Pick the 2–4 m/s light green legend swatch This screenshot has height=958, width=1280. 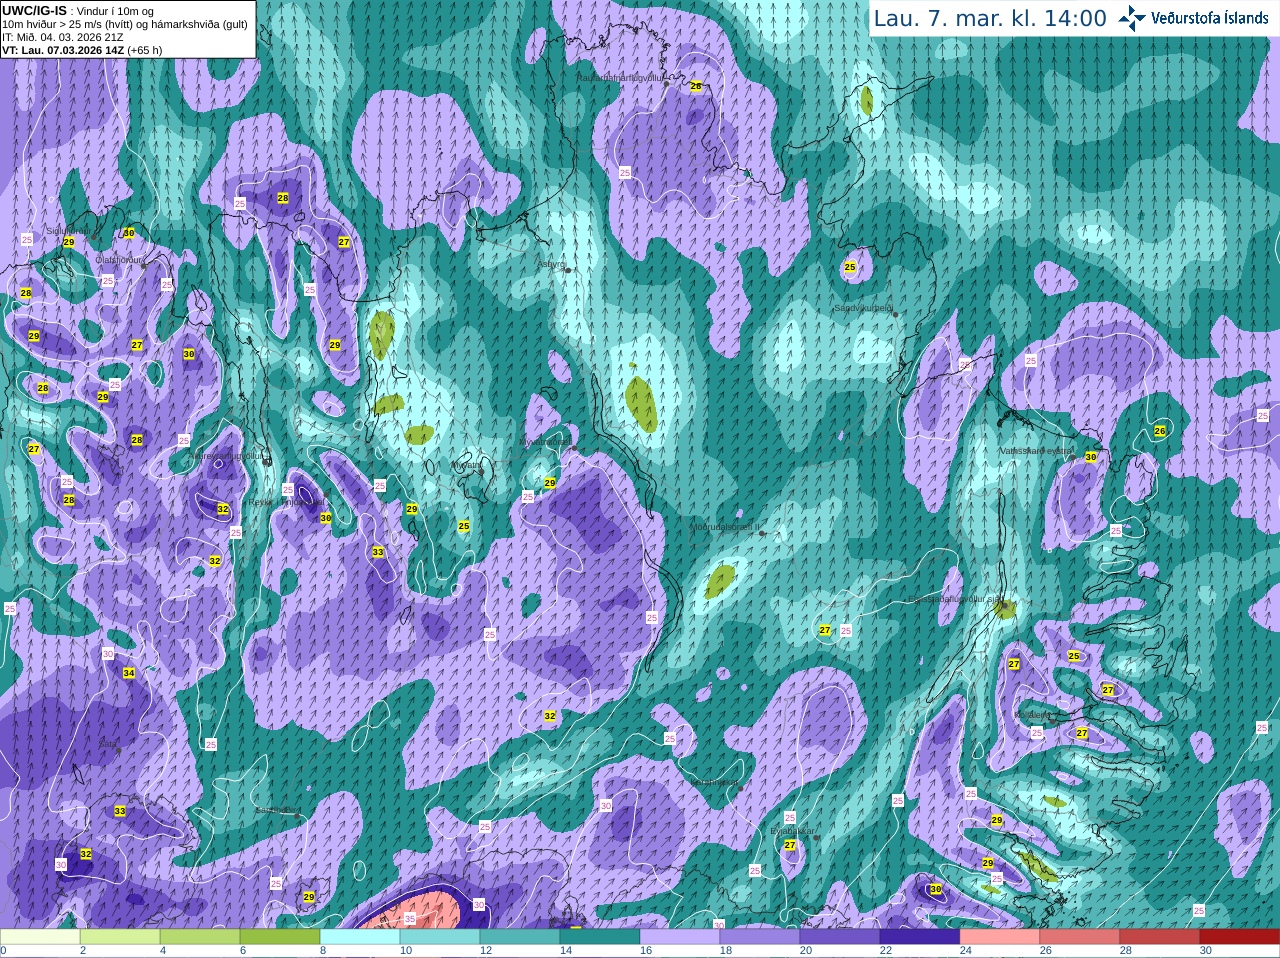click(x=120, y=937)
